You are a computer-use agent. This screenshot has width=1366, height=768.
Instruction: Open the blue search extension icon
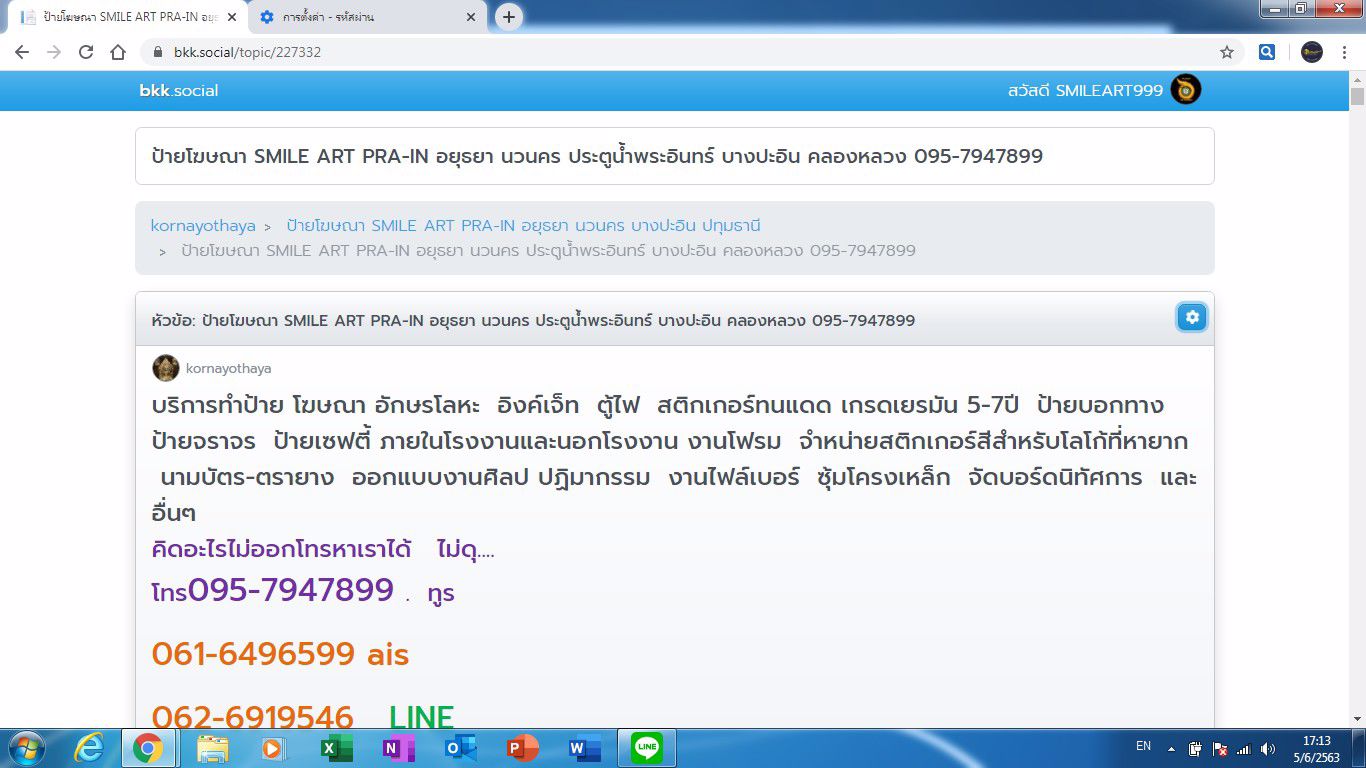click(1267, 52)
